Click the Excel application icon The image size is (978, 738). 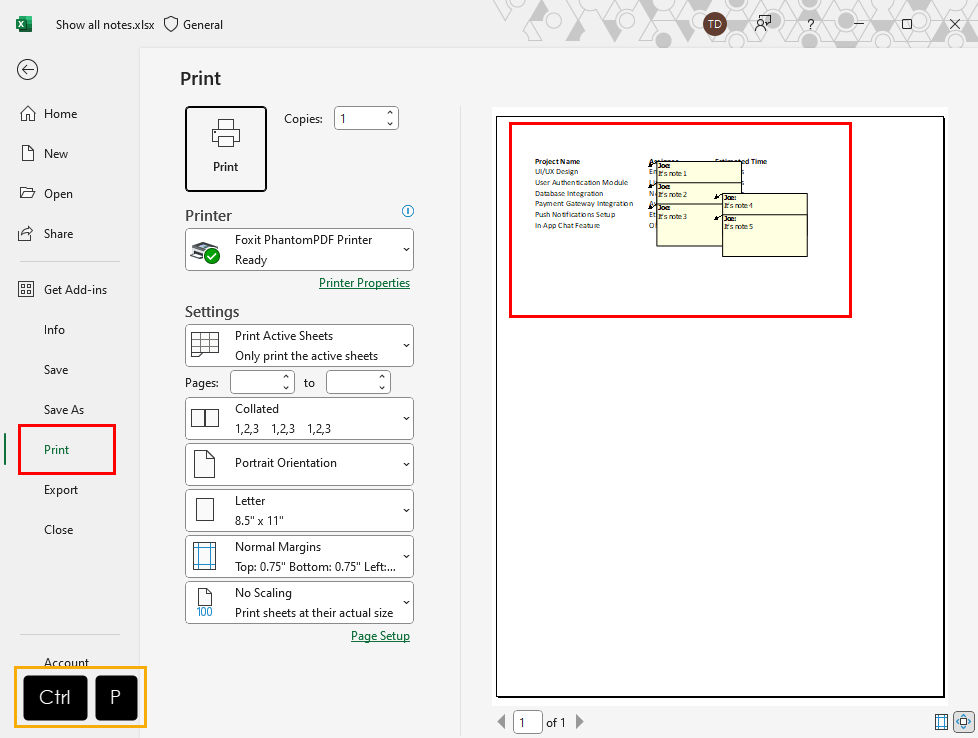click(24, 24)
